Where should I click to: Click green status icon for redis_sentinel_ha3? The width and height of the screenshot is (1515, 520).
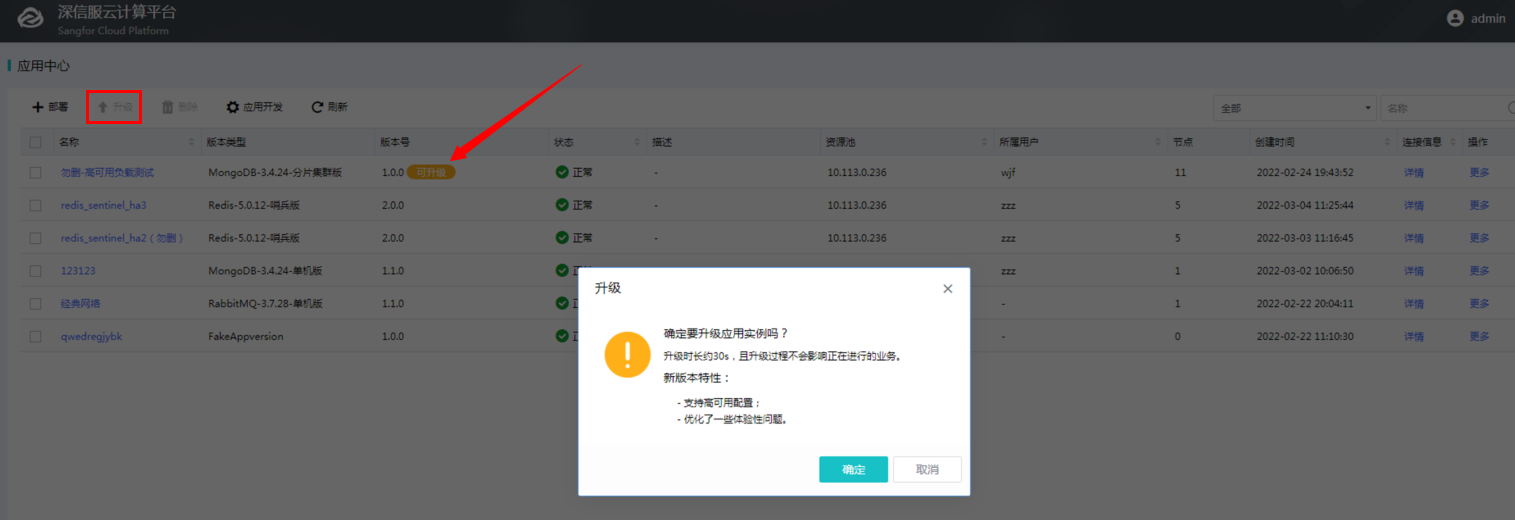[x=562, y=205]
